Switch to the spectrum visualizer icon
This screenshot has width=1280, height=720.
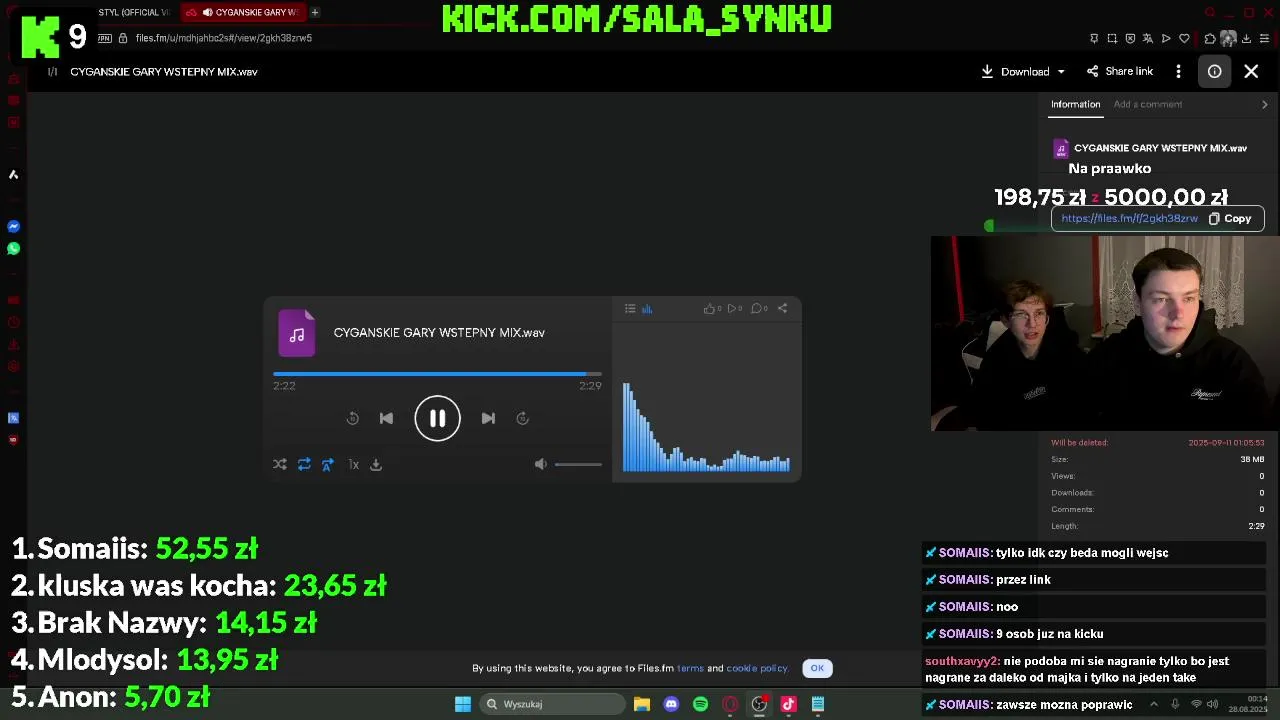[x=647, y=309]
